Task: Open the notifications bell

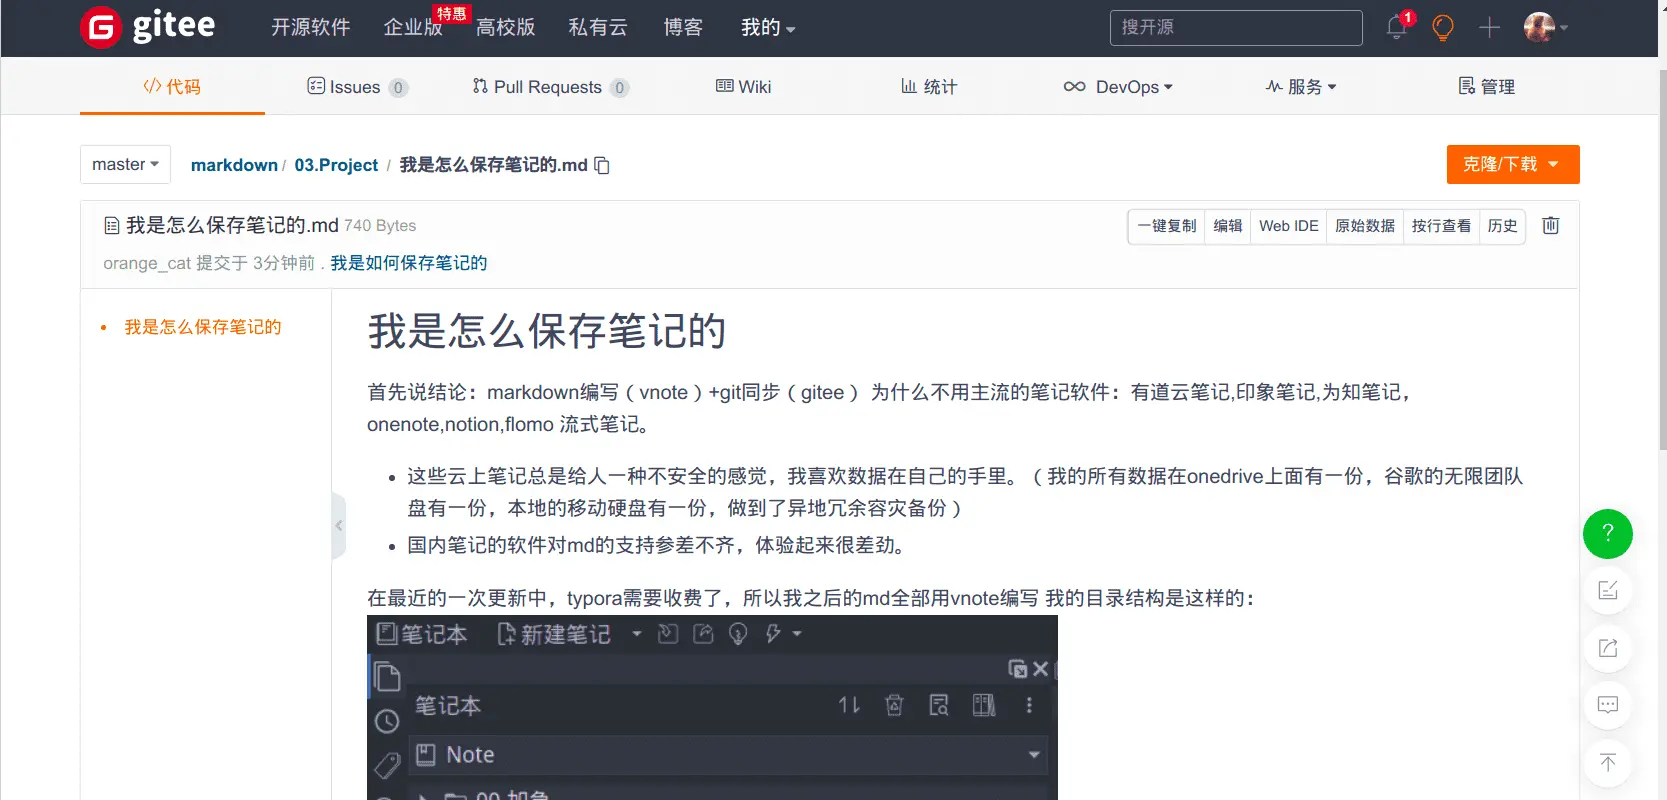Action: (1397, 27)
